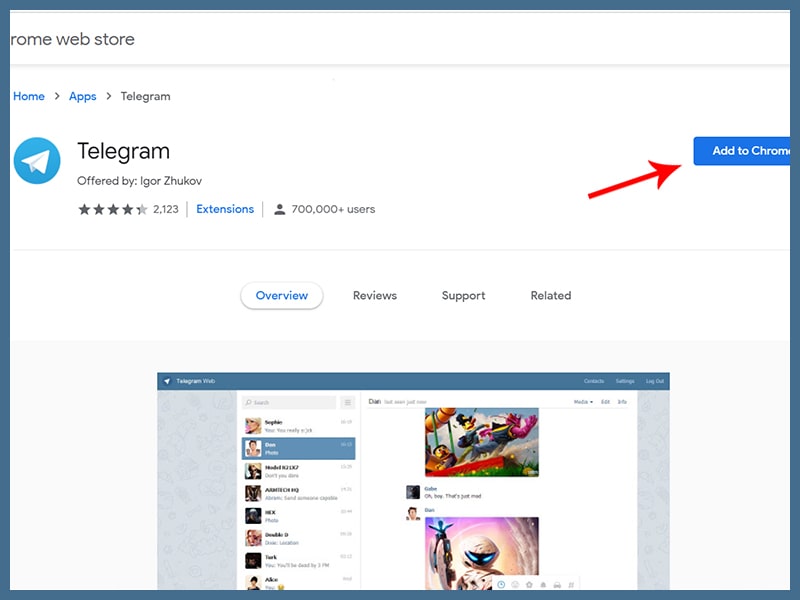Click the Telegram breadcrumb text
Image resolution: width=800 pixels, height=600 pixels.
point(145,96)
